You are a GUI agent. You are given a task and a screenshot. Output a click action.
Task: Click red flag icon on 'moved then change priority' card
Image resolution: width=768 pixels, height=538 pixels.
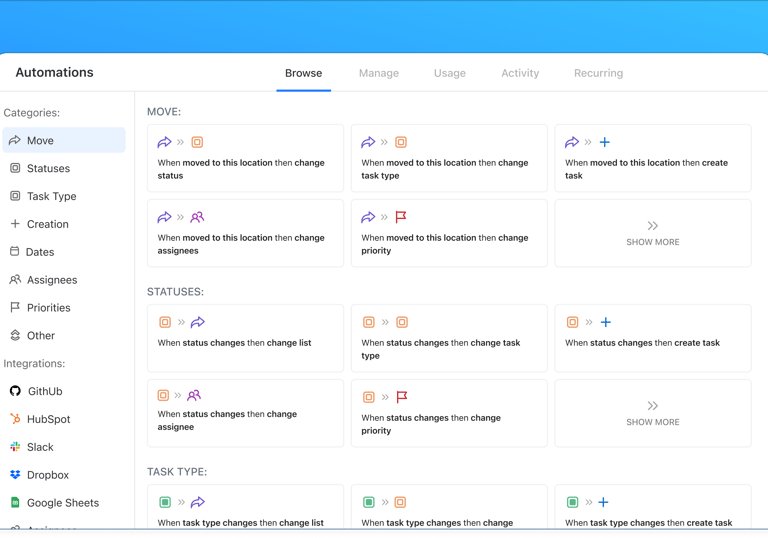click(x=401, y=217)
